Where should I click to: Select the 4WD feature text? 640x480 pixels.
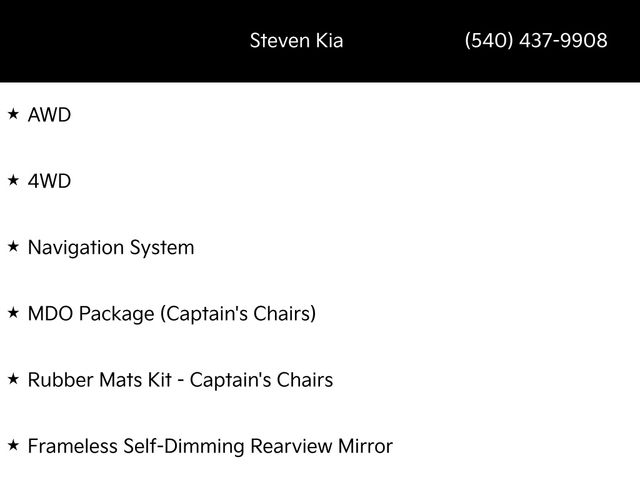tap(50, 181)
